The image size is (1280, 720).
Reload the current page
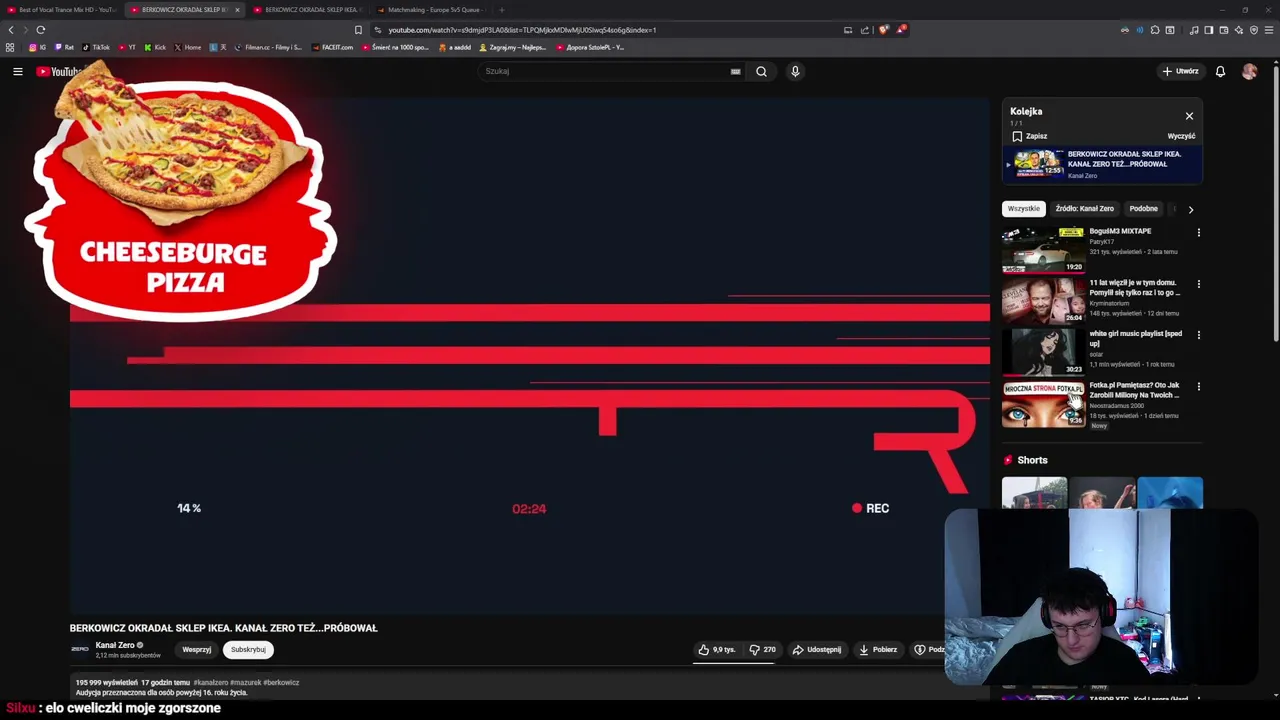pyautogui.click(x=40, y=30)
